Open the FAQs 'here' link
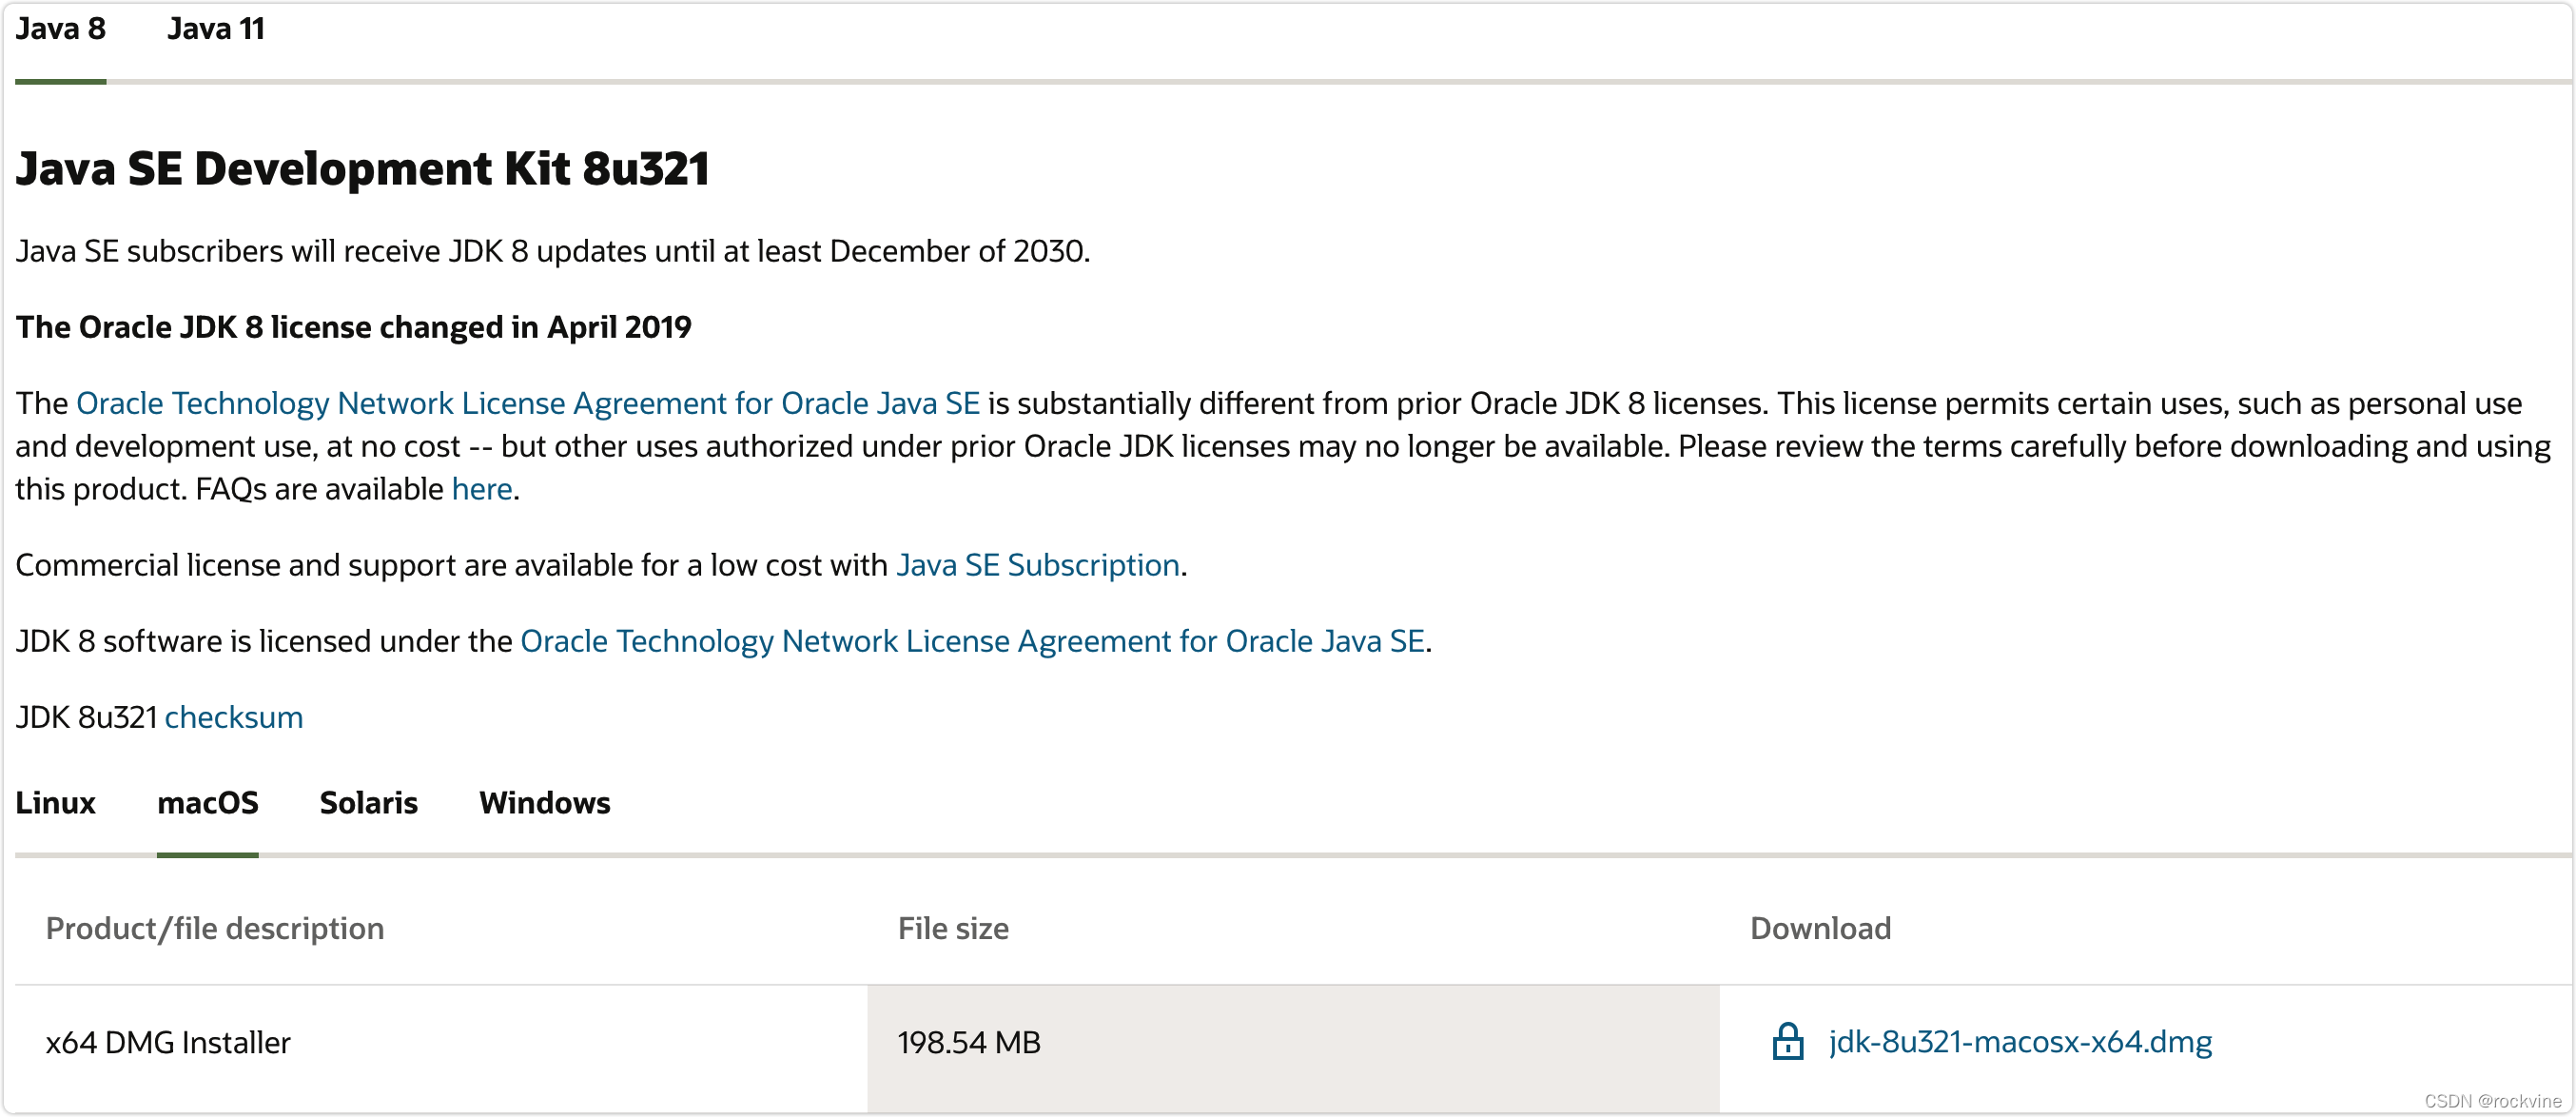Image resolution: width=2576 pixels, height=1117 pixels. point(482,489)
